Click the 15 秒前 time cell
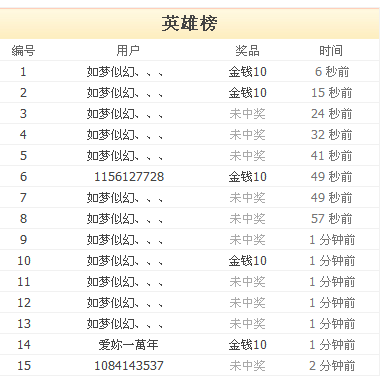The image size is (384, 388). pyautogui.click(x=332, y=93)
